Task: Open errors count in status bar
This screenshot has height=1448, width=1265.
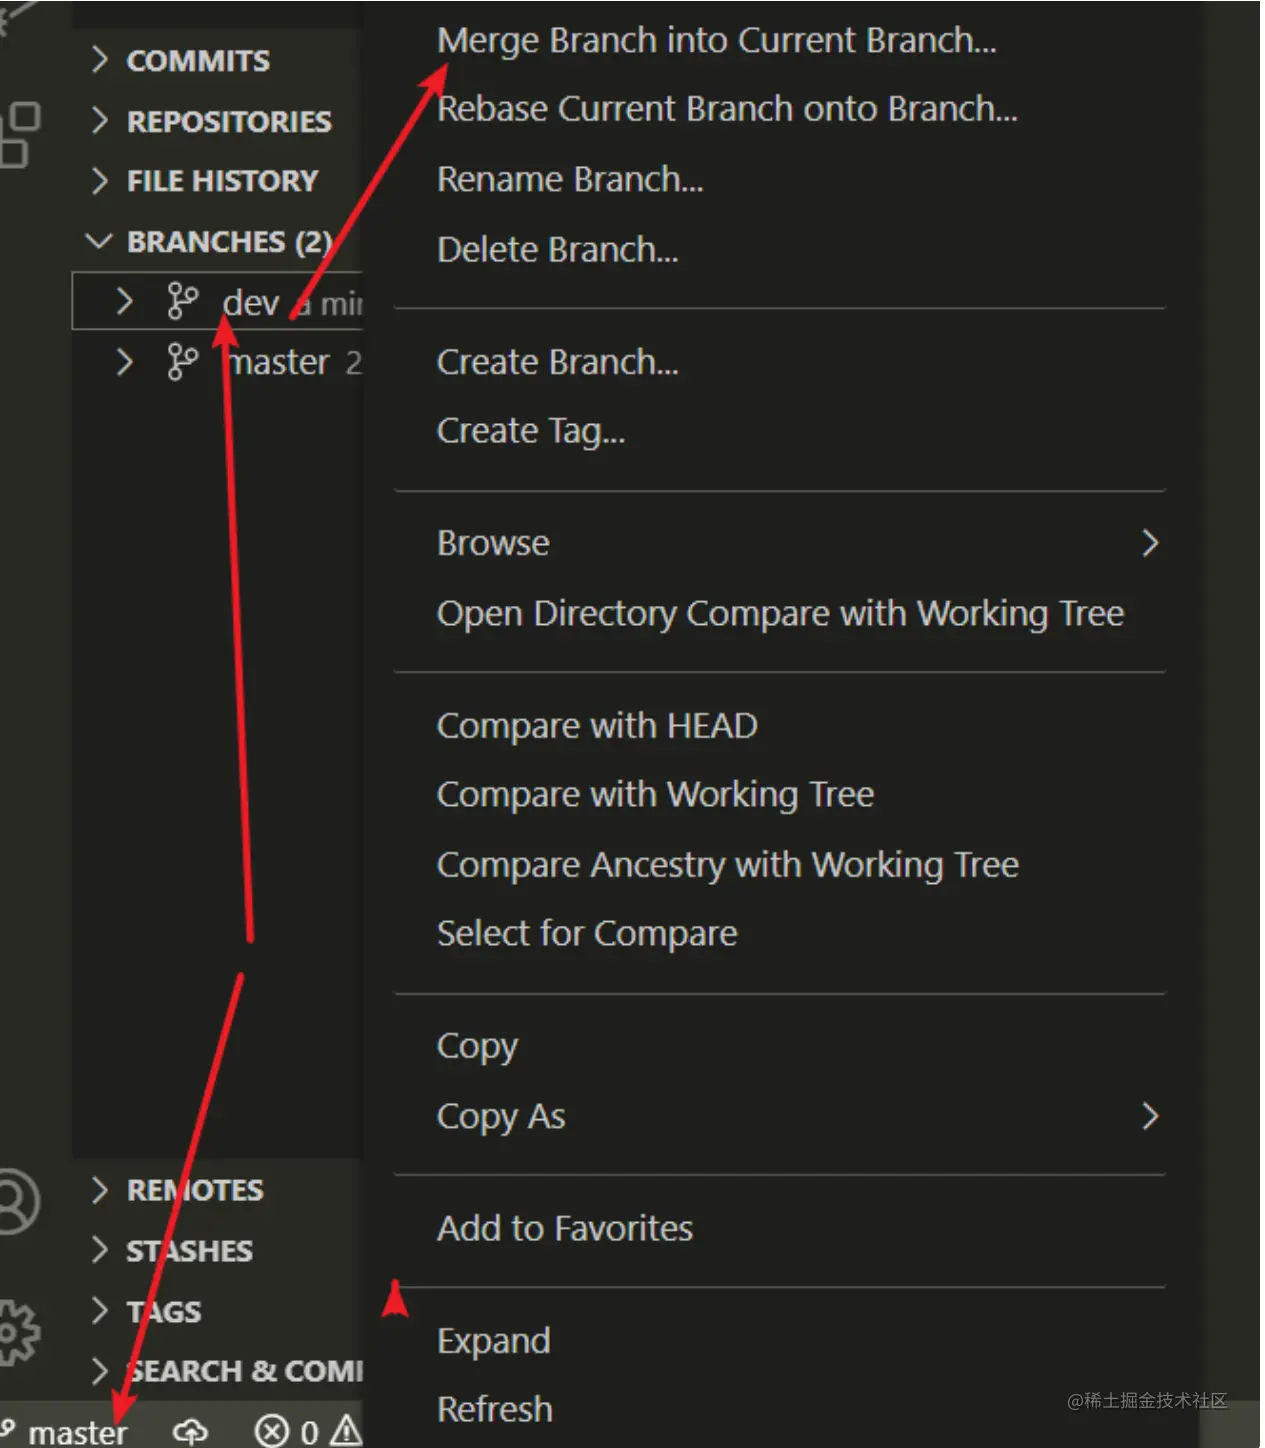Action: [x=286, y=1431]
